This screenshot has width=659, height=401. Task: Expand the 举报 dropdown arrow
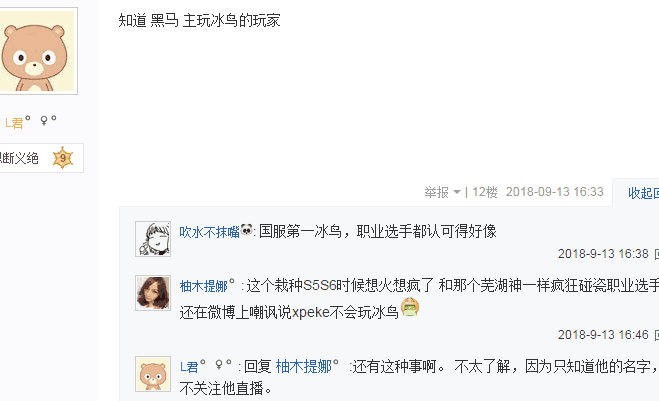[x=457, y=193]
